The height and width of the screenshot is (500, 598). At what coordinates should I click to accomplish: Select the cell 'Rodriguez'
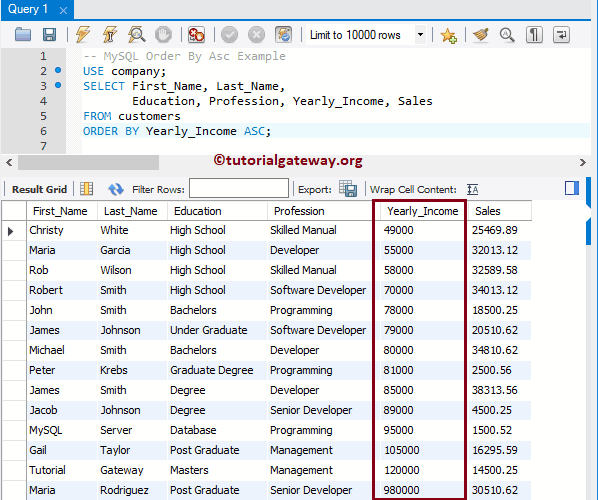tap(132, 490)
